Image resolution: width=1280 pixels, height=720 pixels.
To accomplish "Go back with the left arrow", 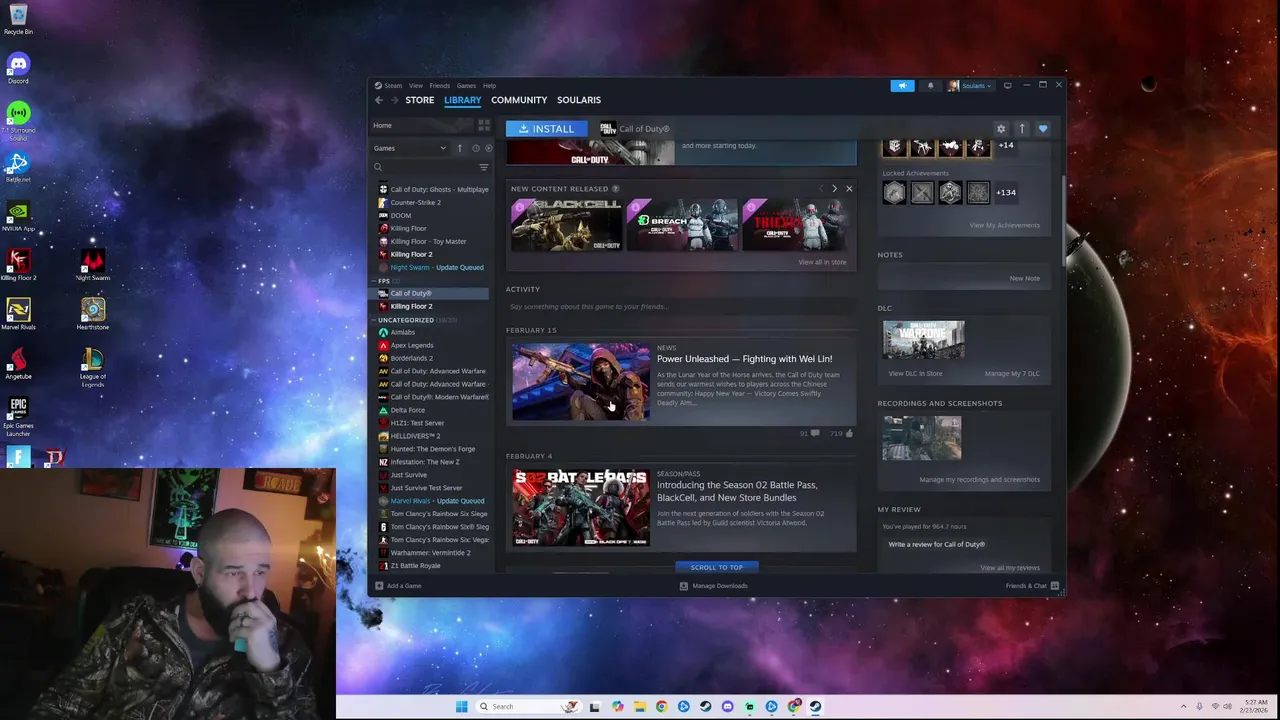I will [379, 100].
